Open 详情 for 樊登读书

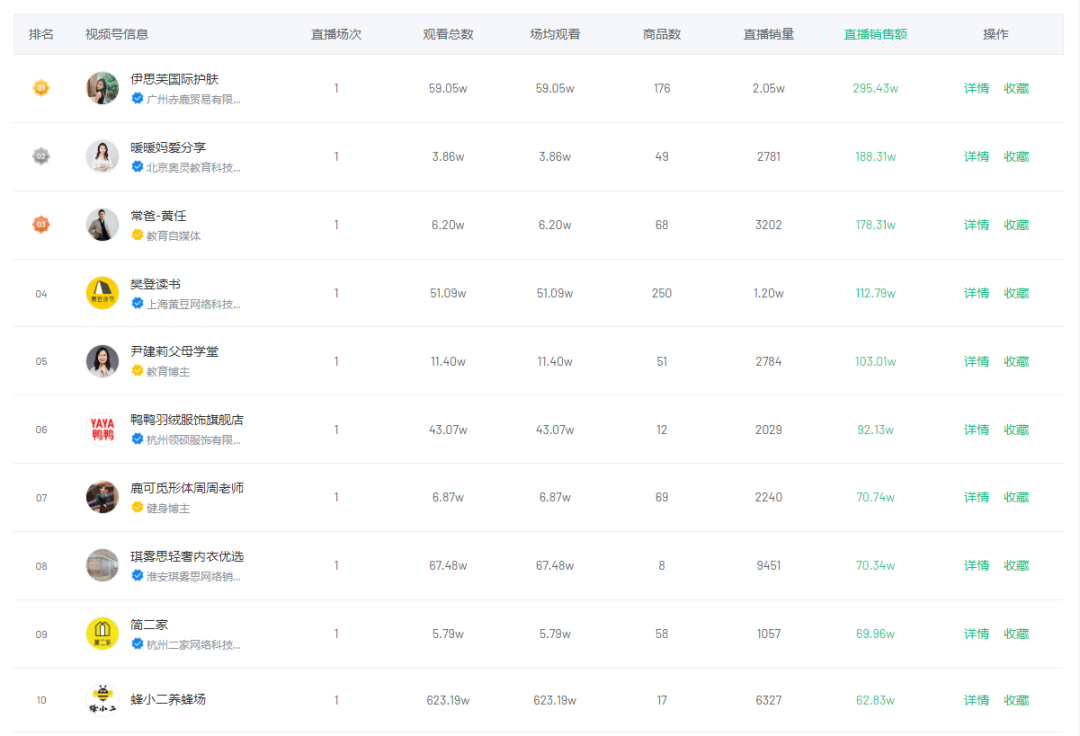pyautogui.click(x=976, y=293)
